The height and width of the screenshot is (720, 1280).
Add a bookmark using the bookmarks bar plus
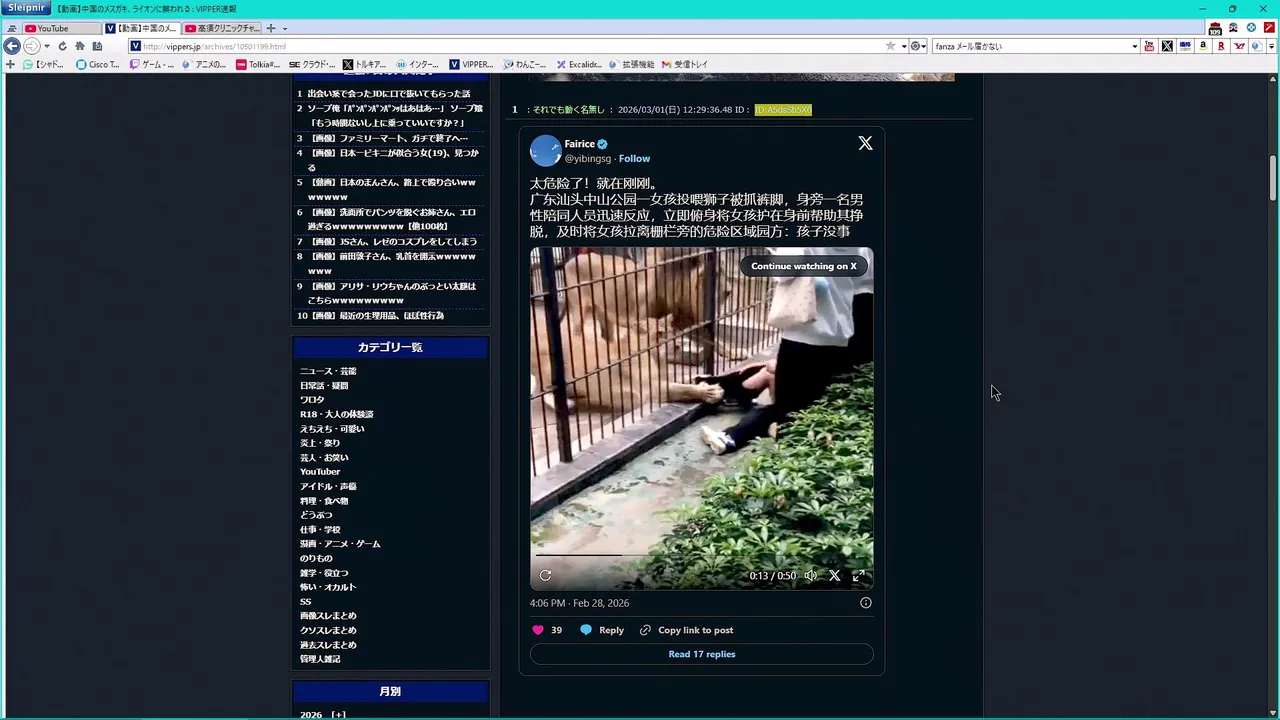(x=11, y=64)
